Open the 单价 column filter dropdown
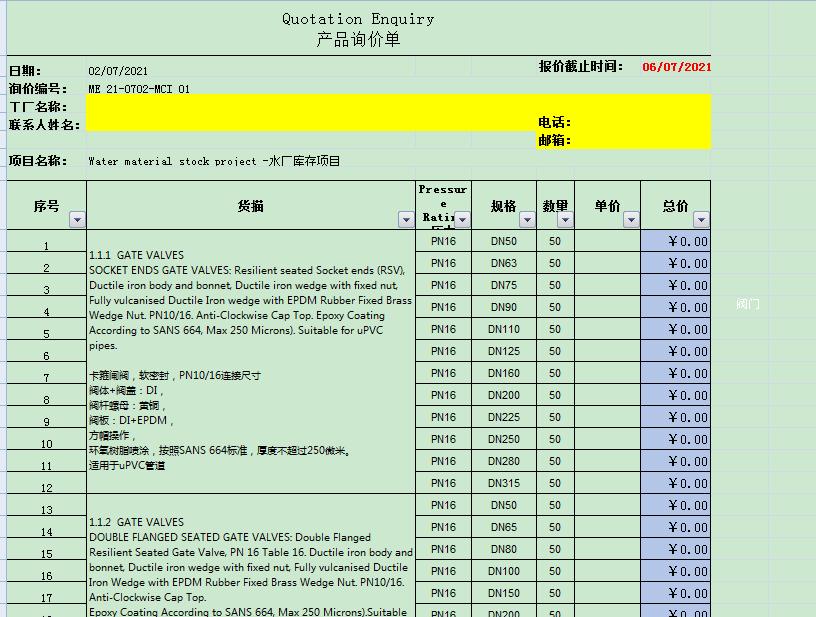816x617 pixels. pos(631,219)
